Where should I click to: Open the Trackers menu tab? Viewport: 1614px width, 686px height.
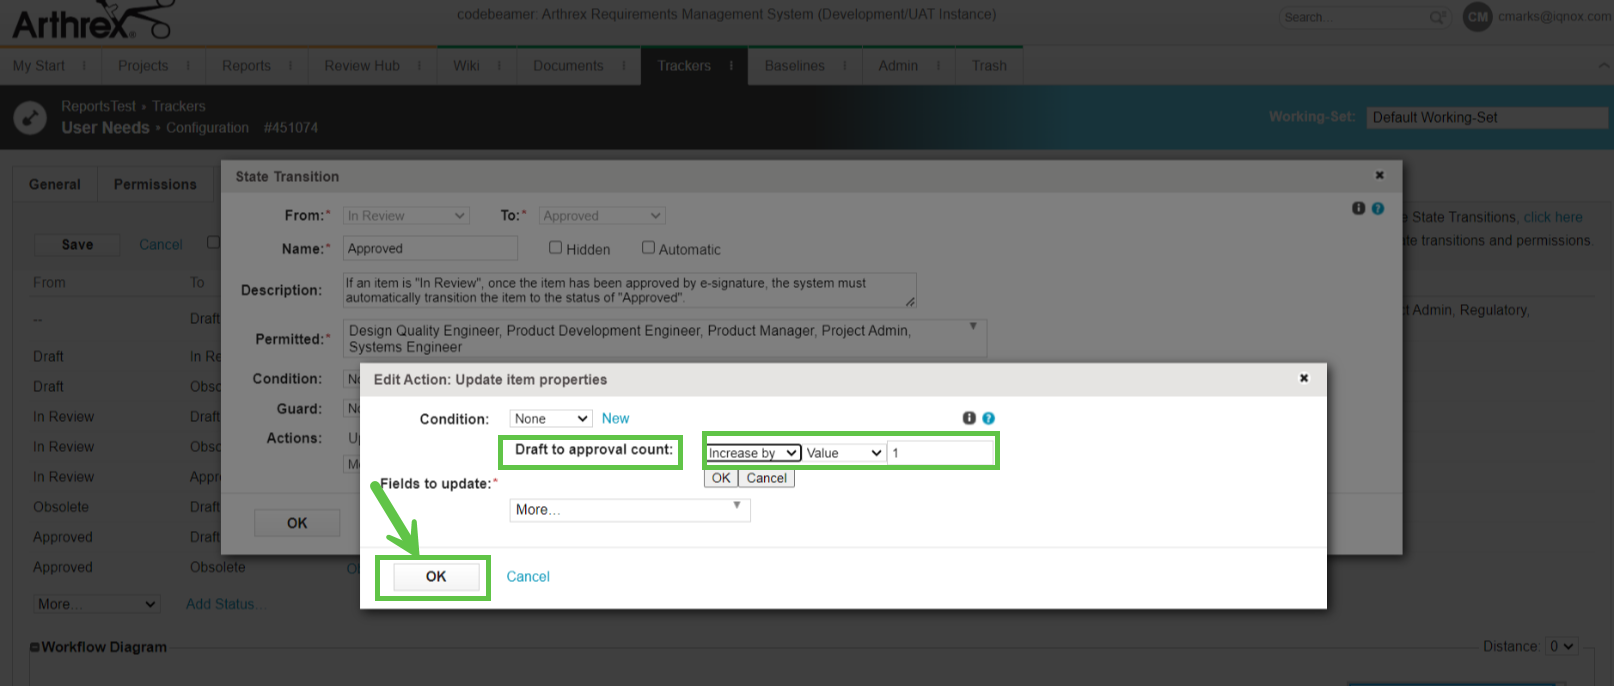pyautogui.click(x=684, y=66)
